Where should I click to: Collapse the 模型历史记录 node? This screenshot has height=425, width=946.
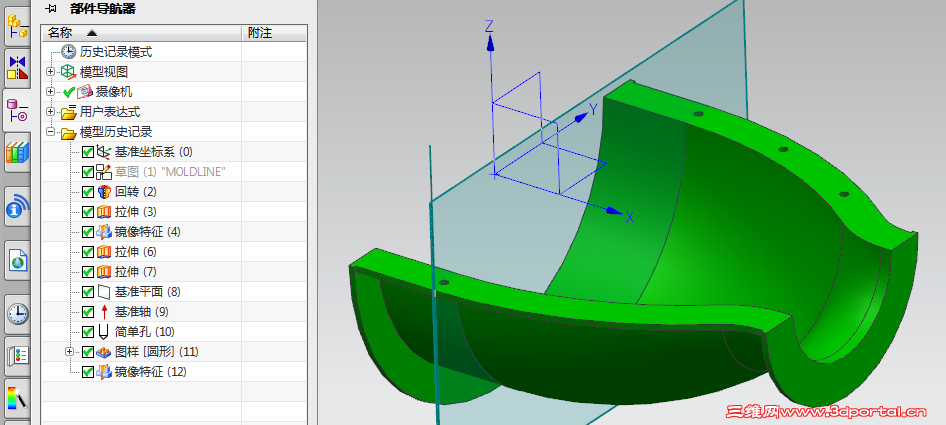51,132
